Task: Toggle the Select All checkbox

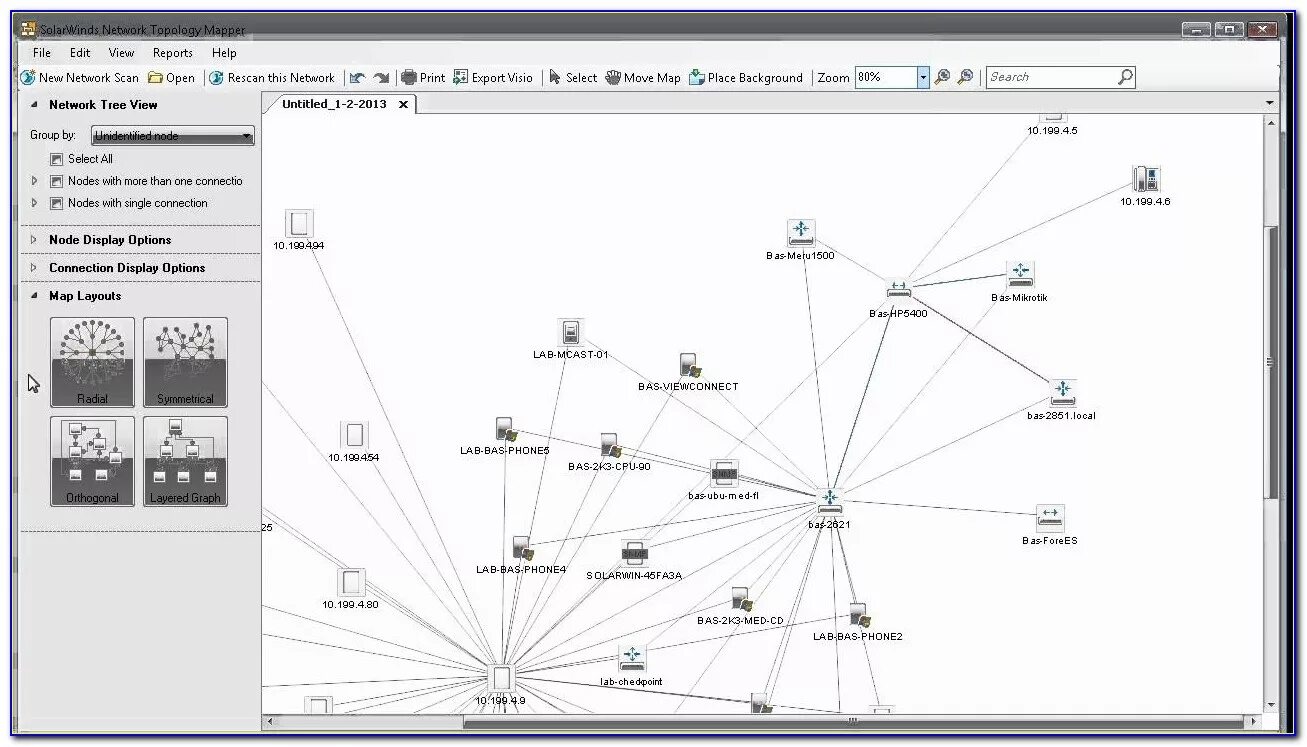Action: pos(57,159)
